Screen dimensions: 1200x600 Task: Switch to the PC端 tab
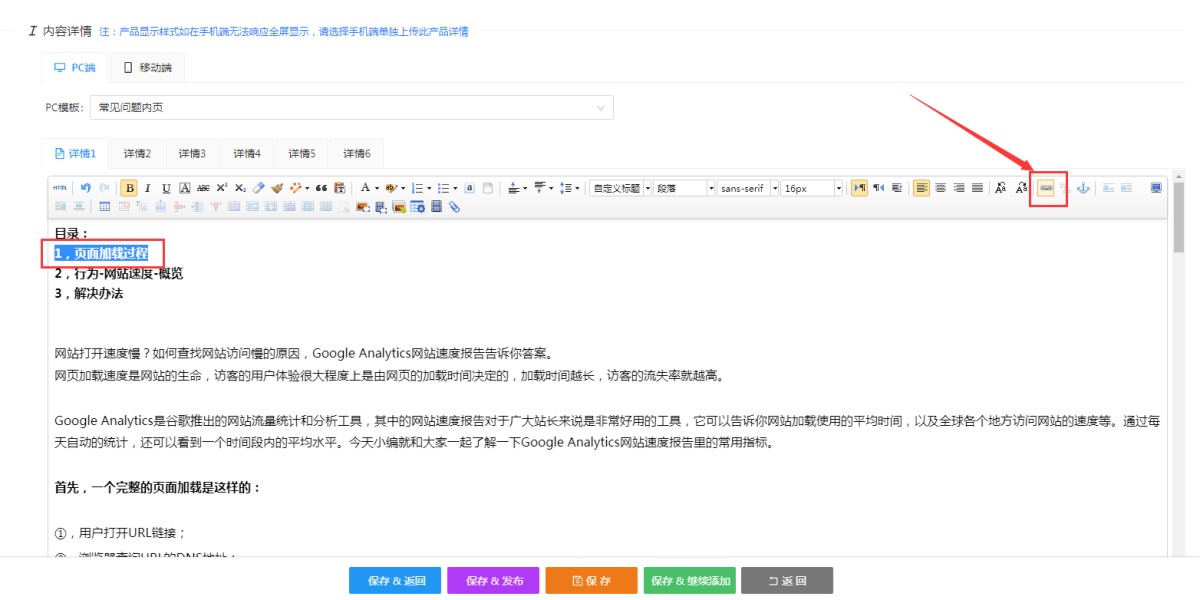click(x=75, y=68)
